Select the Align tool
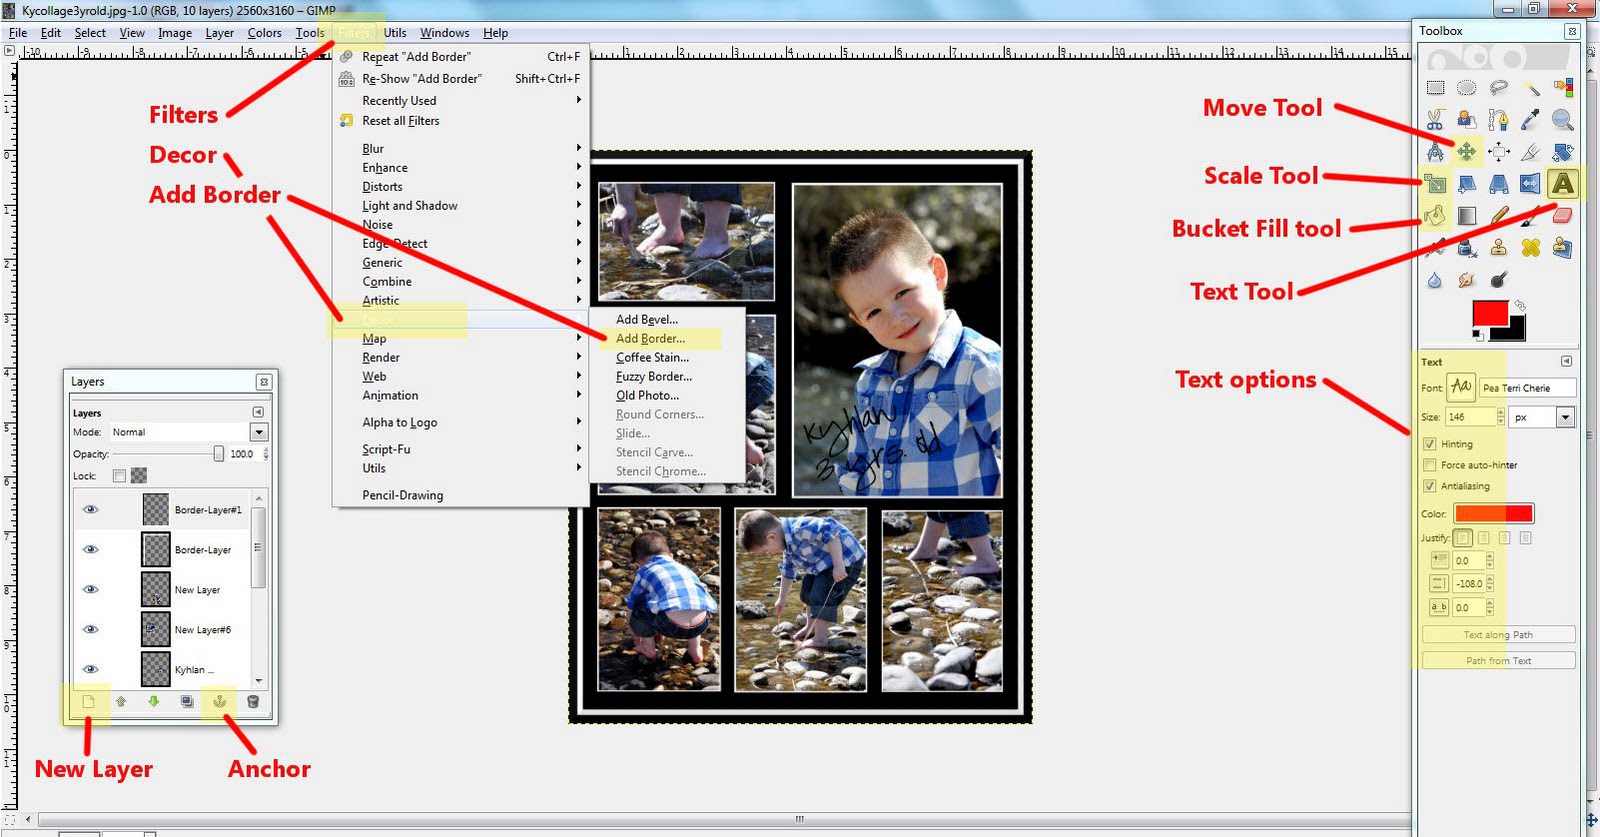The image size is (1600, 837). tap(1499, 152)
